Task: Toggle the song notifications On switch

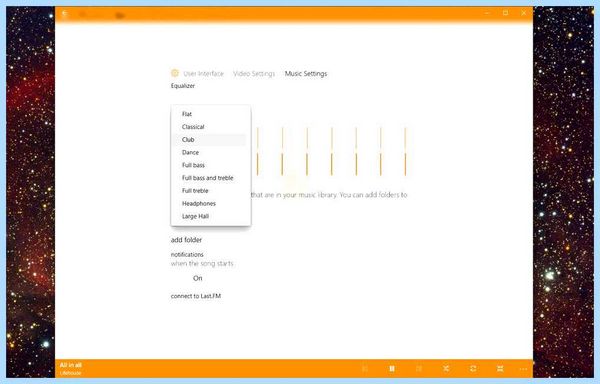Action: point(197,278)
